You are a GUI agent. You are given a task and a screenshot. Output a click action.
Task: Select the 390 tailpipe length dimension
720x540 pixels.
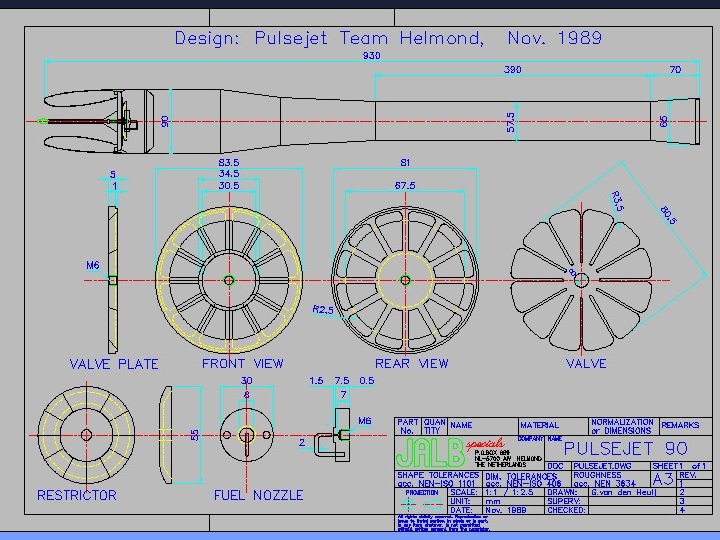coord(512,69)
